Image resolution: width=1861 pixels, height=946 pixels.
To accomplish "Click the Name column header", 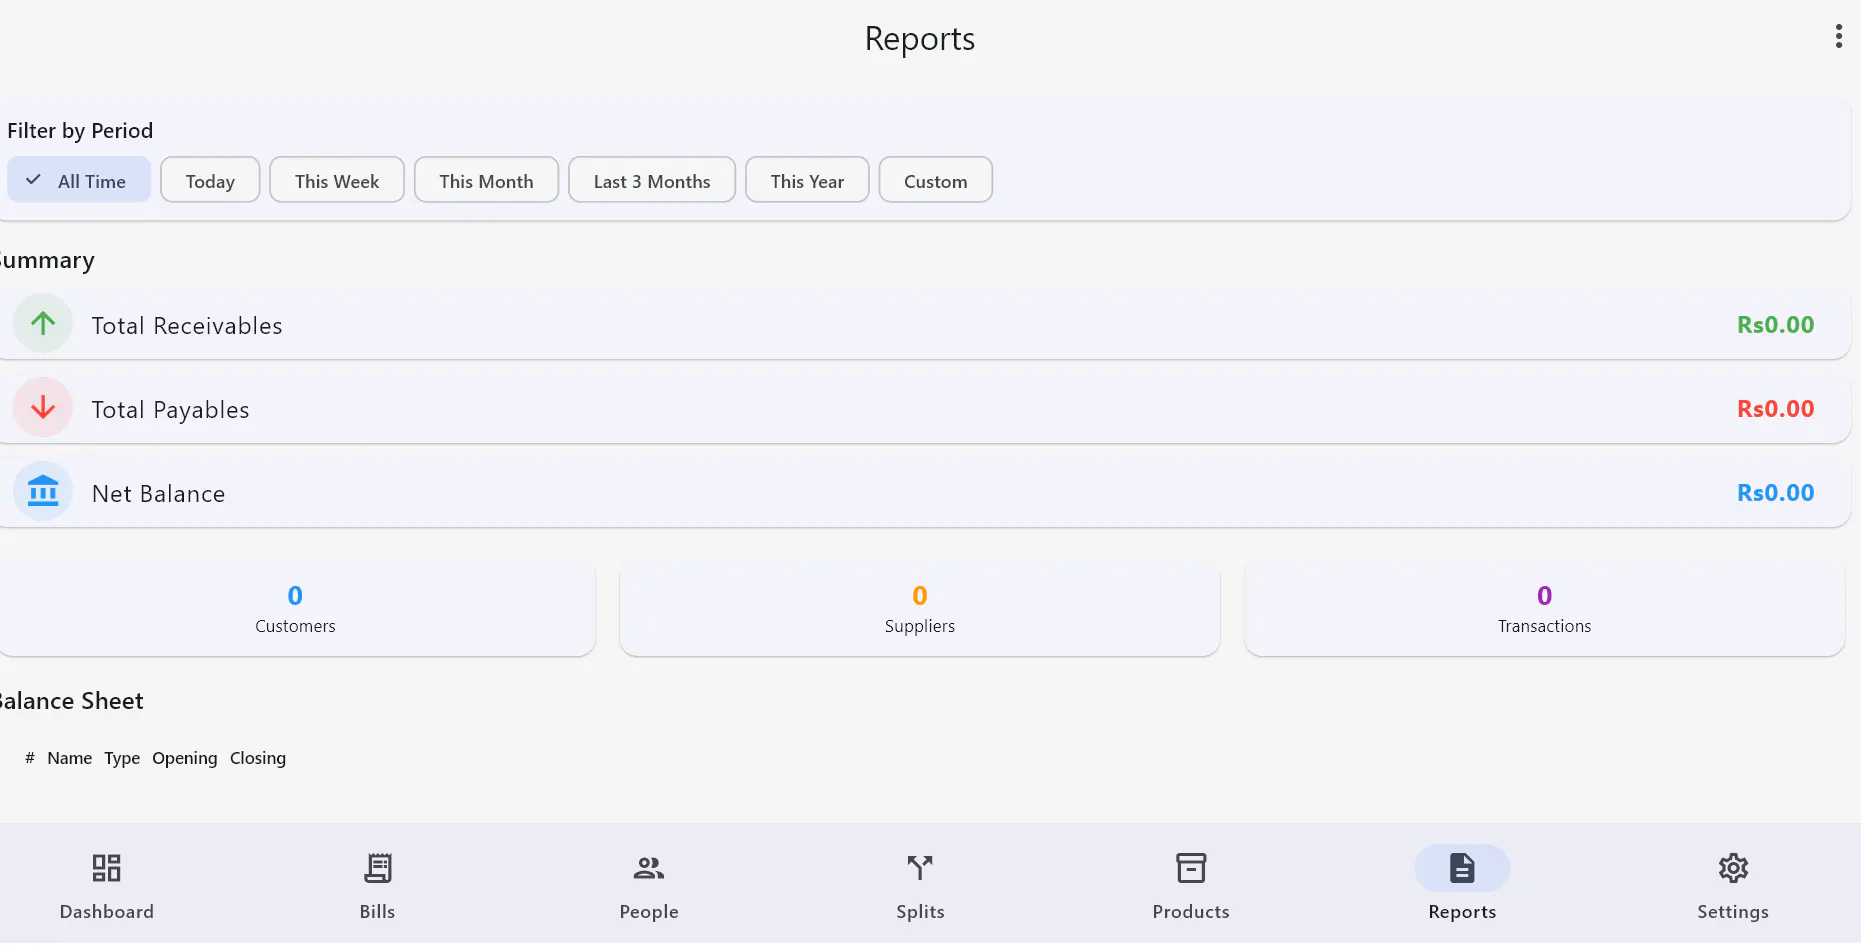I will [70, 758].
